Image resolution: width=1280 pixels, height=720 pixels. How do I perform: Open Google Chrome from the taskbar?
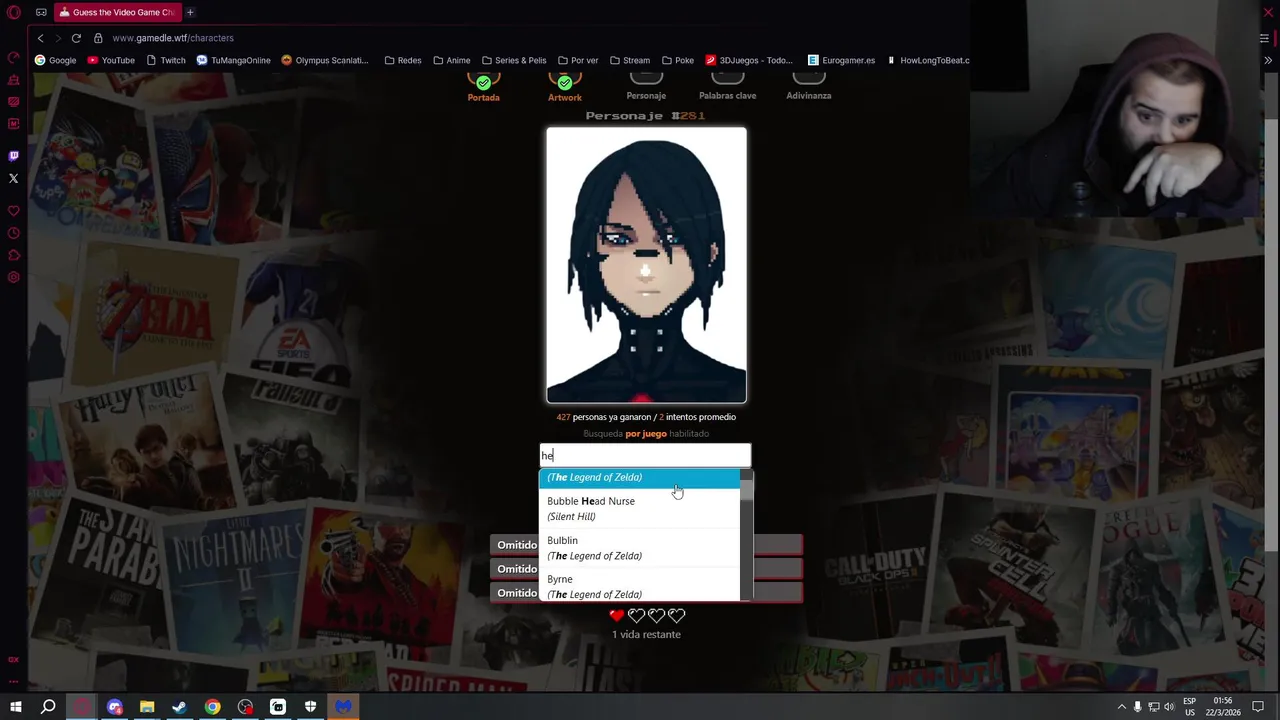point(213,707)
